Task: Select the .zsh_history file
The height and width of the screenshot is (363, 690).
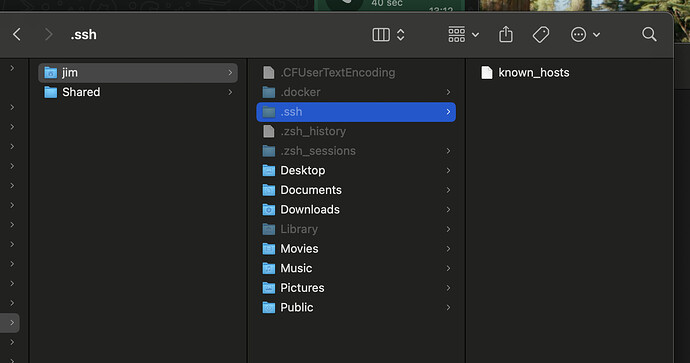Action: pyautogui.click(x=356, y=131)
